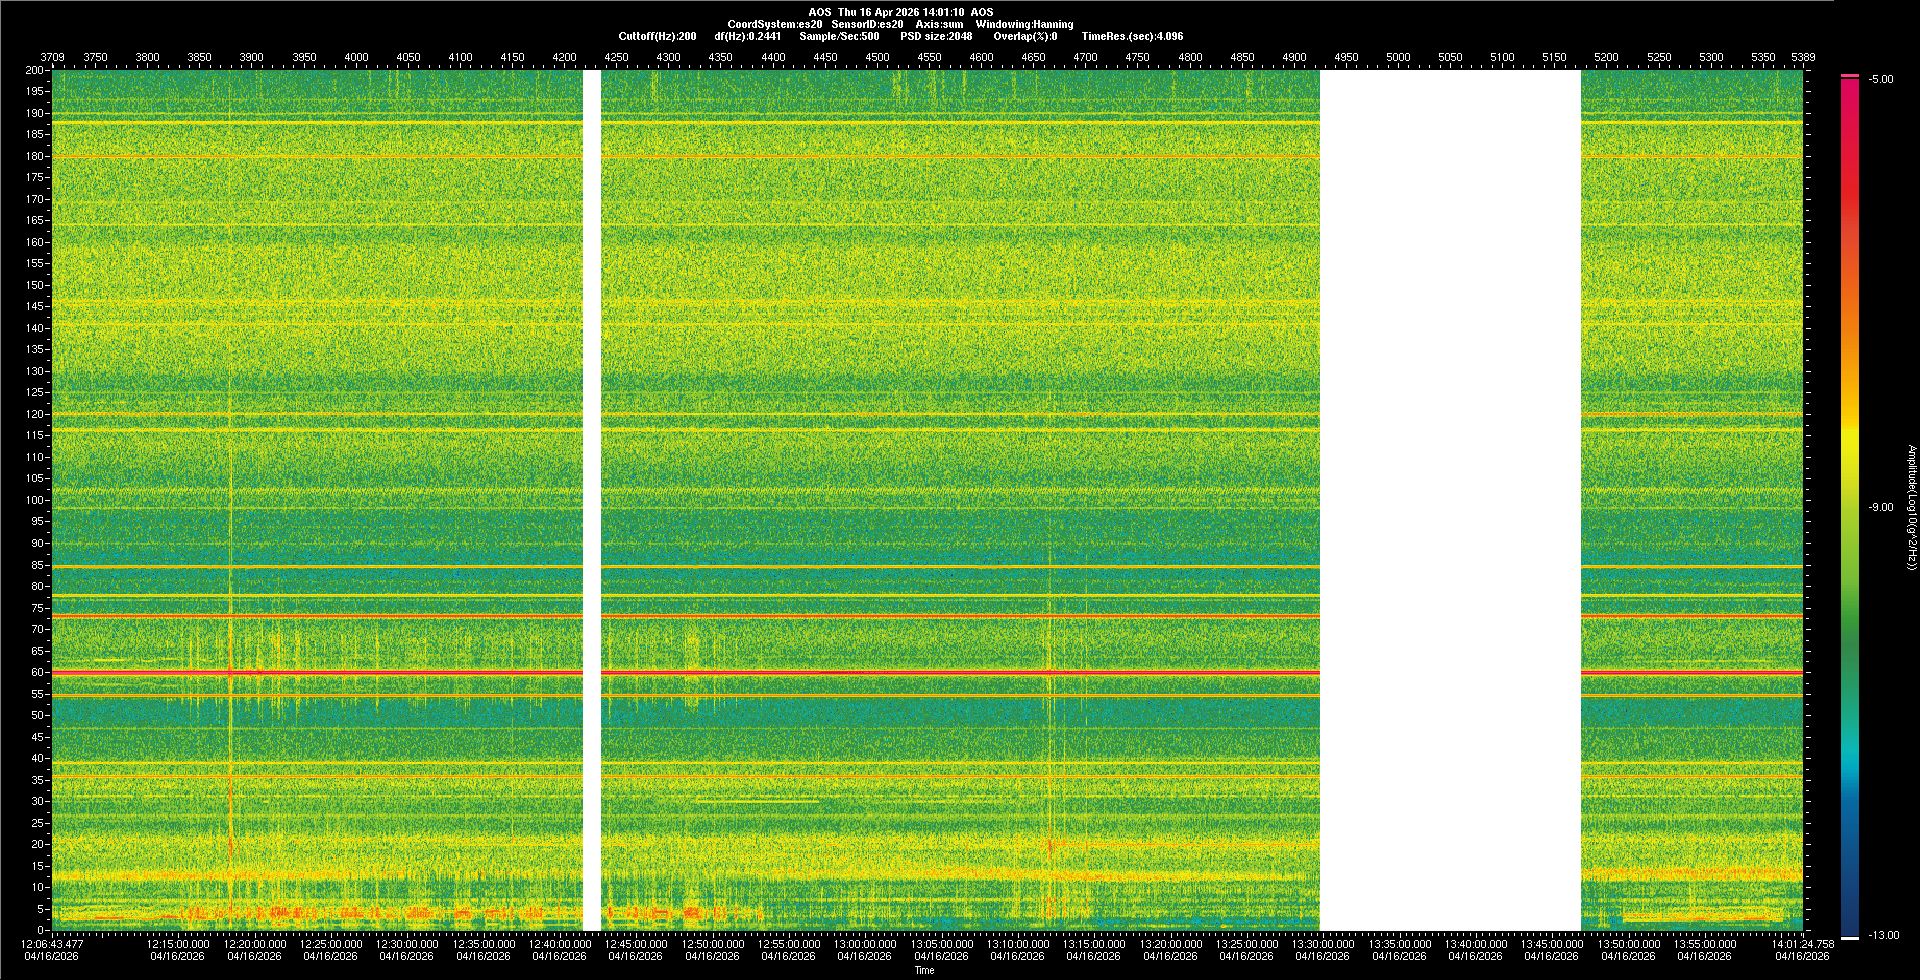The image size is (1920, 980).
Task: Click the 12:06:43.477 start time label
Action: point(53,943)
